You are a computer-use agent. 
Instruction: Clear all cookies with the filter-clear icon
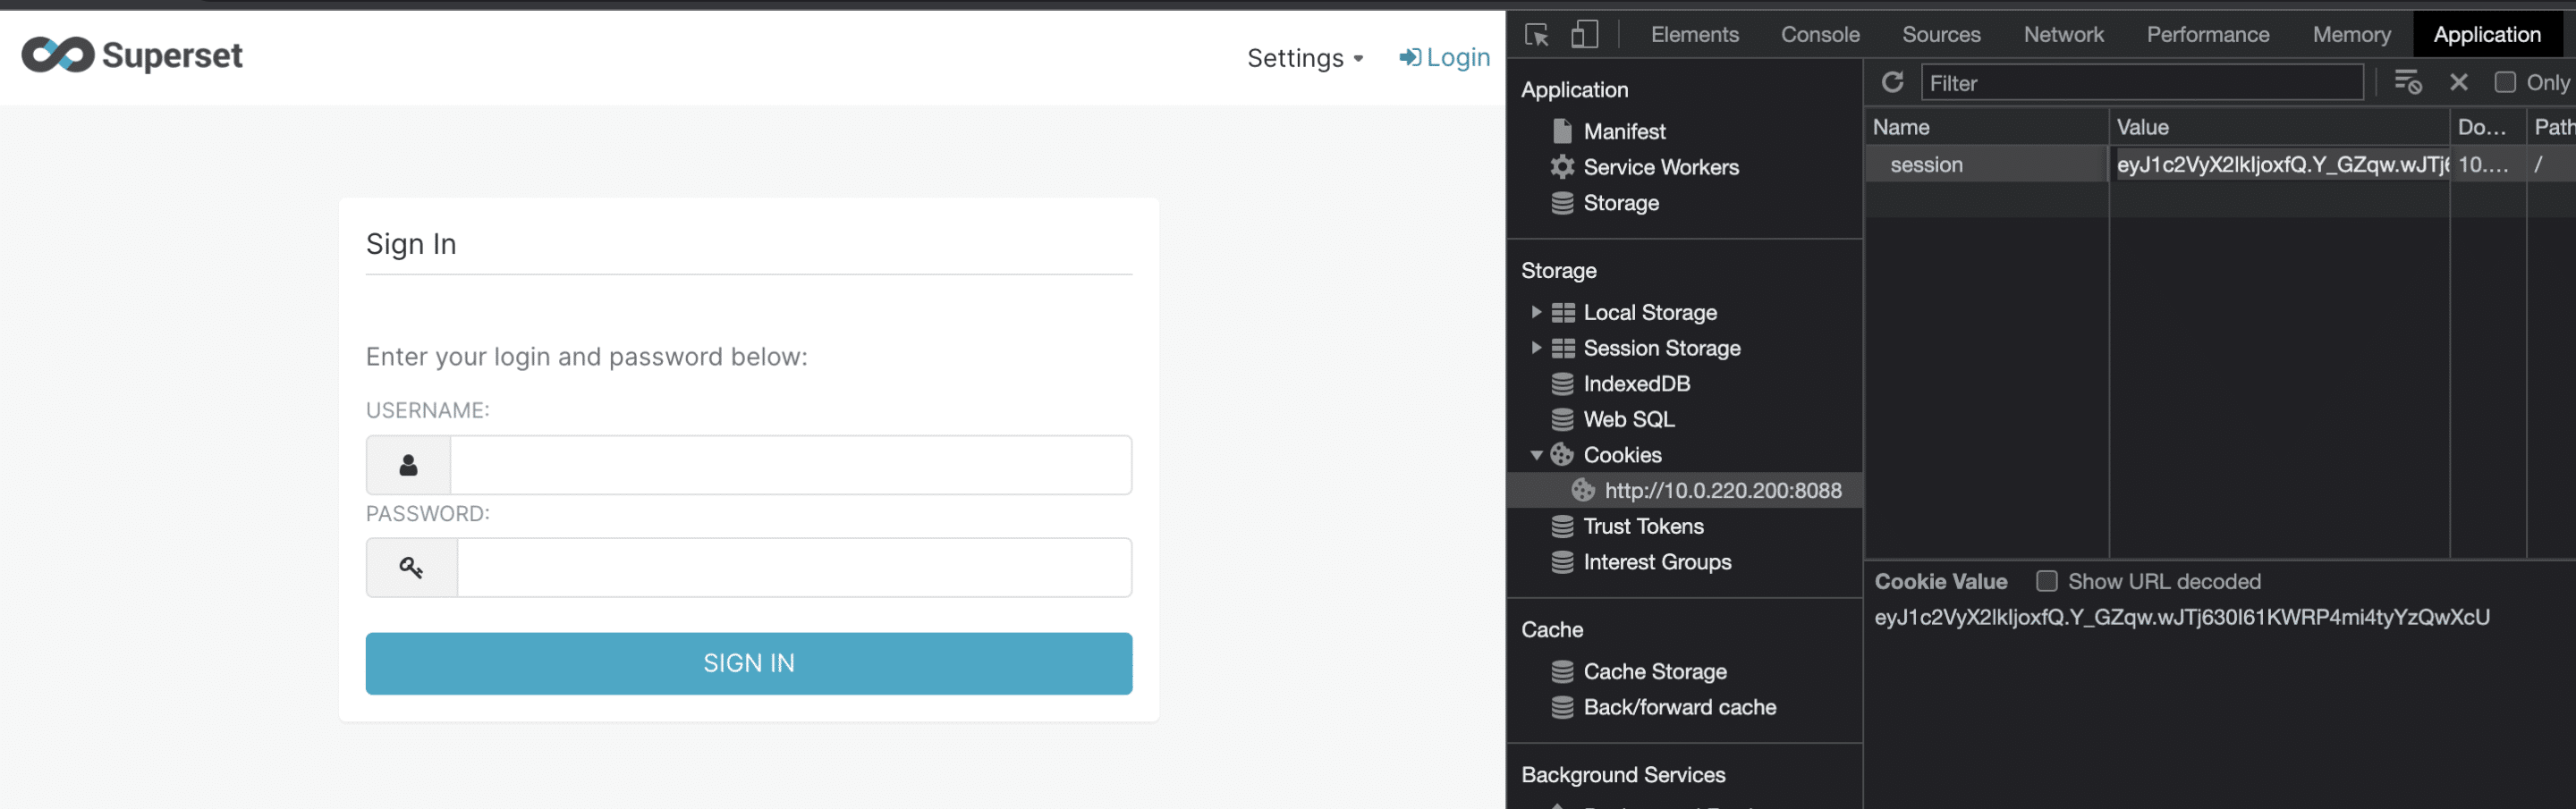[x=2407, y=82]
